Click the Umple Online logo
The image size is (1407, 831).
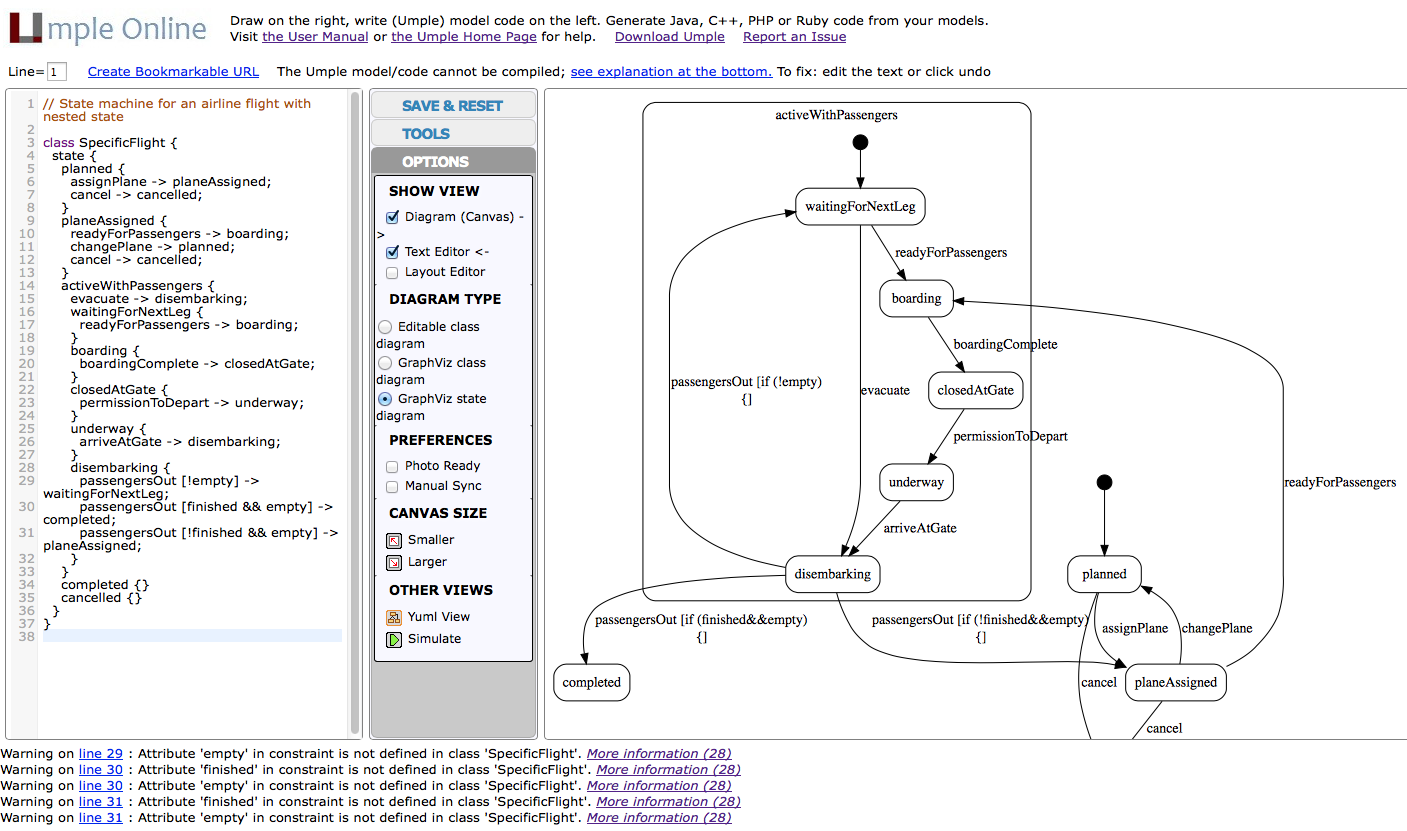point(108,29)
